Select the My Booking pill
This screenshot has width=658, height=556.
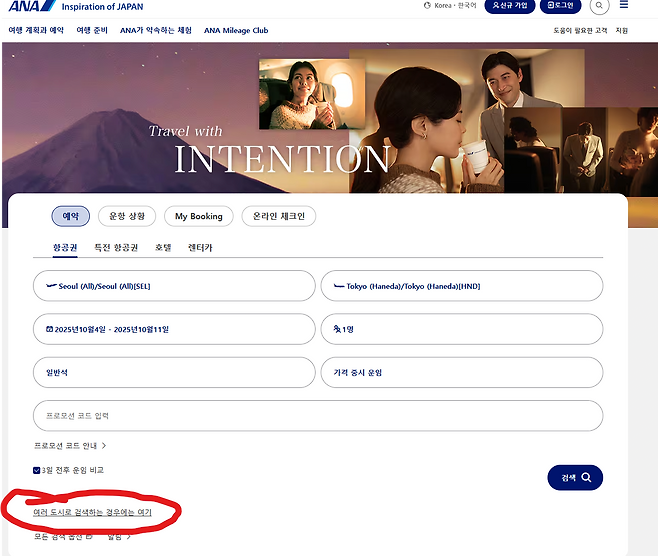pos(198,216)
